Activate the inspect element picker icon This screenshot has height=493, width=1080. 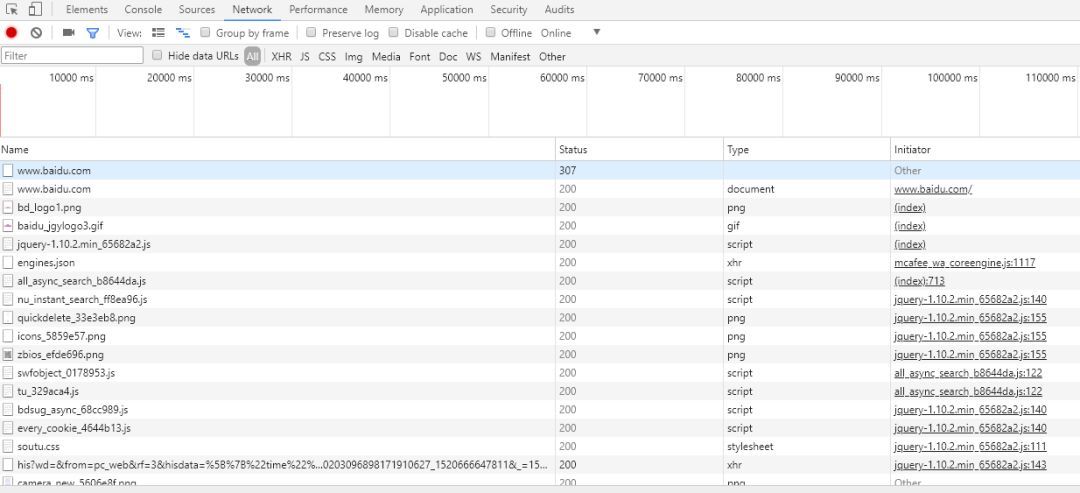(x=12, y=10)
